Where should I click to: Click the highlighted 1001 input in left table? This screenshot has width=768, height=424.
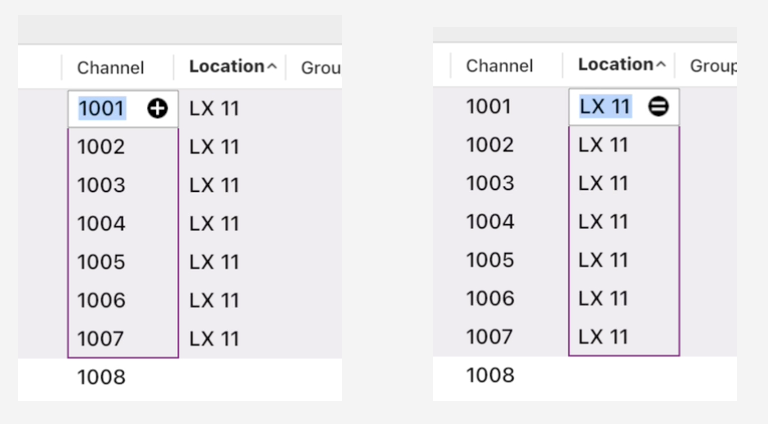pyautogui.click(x=102, y=109)
